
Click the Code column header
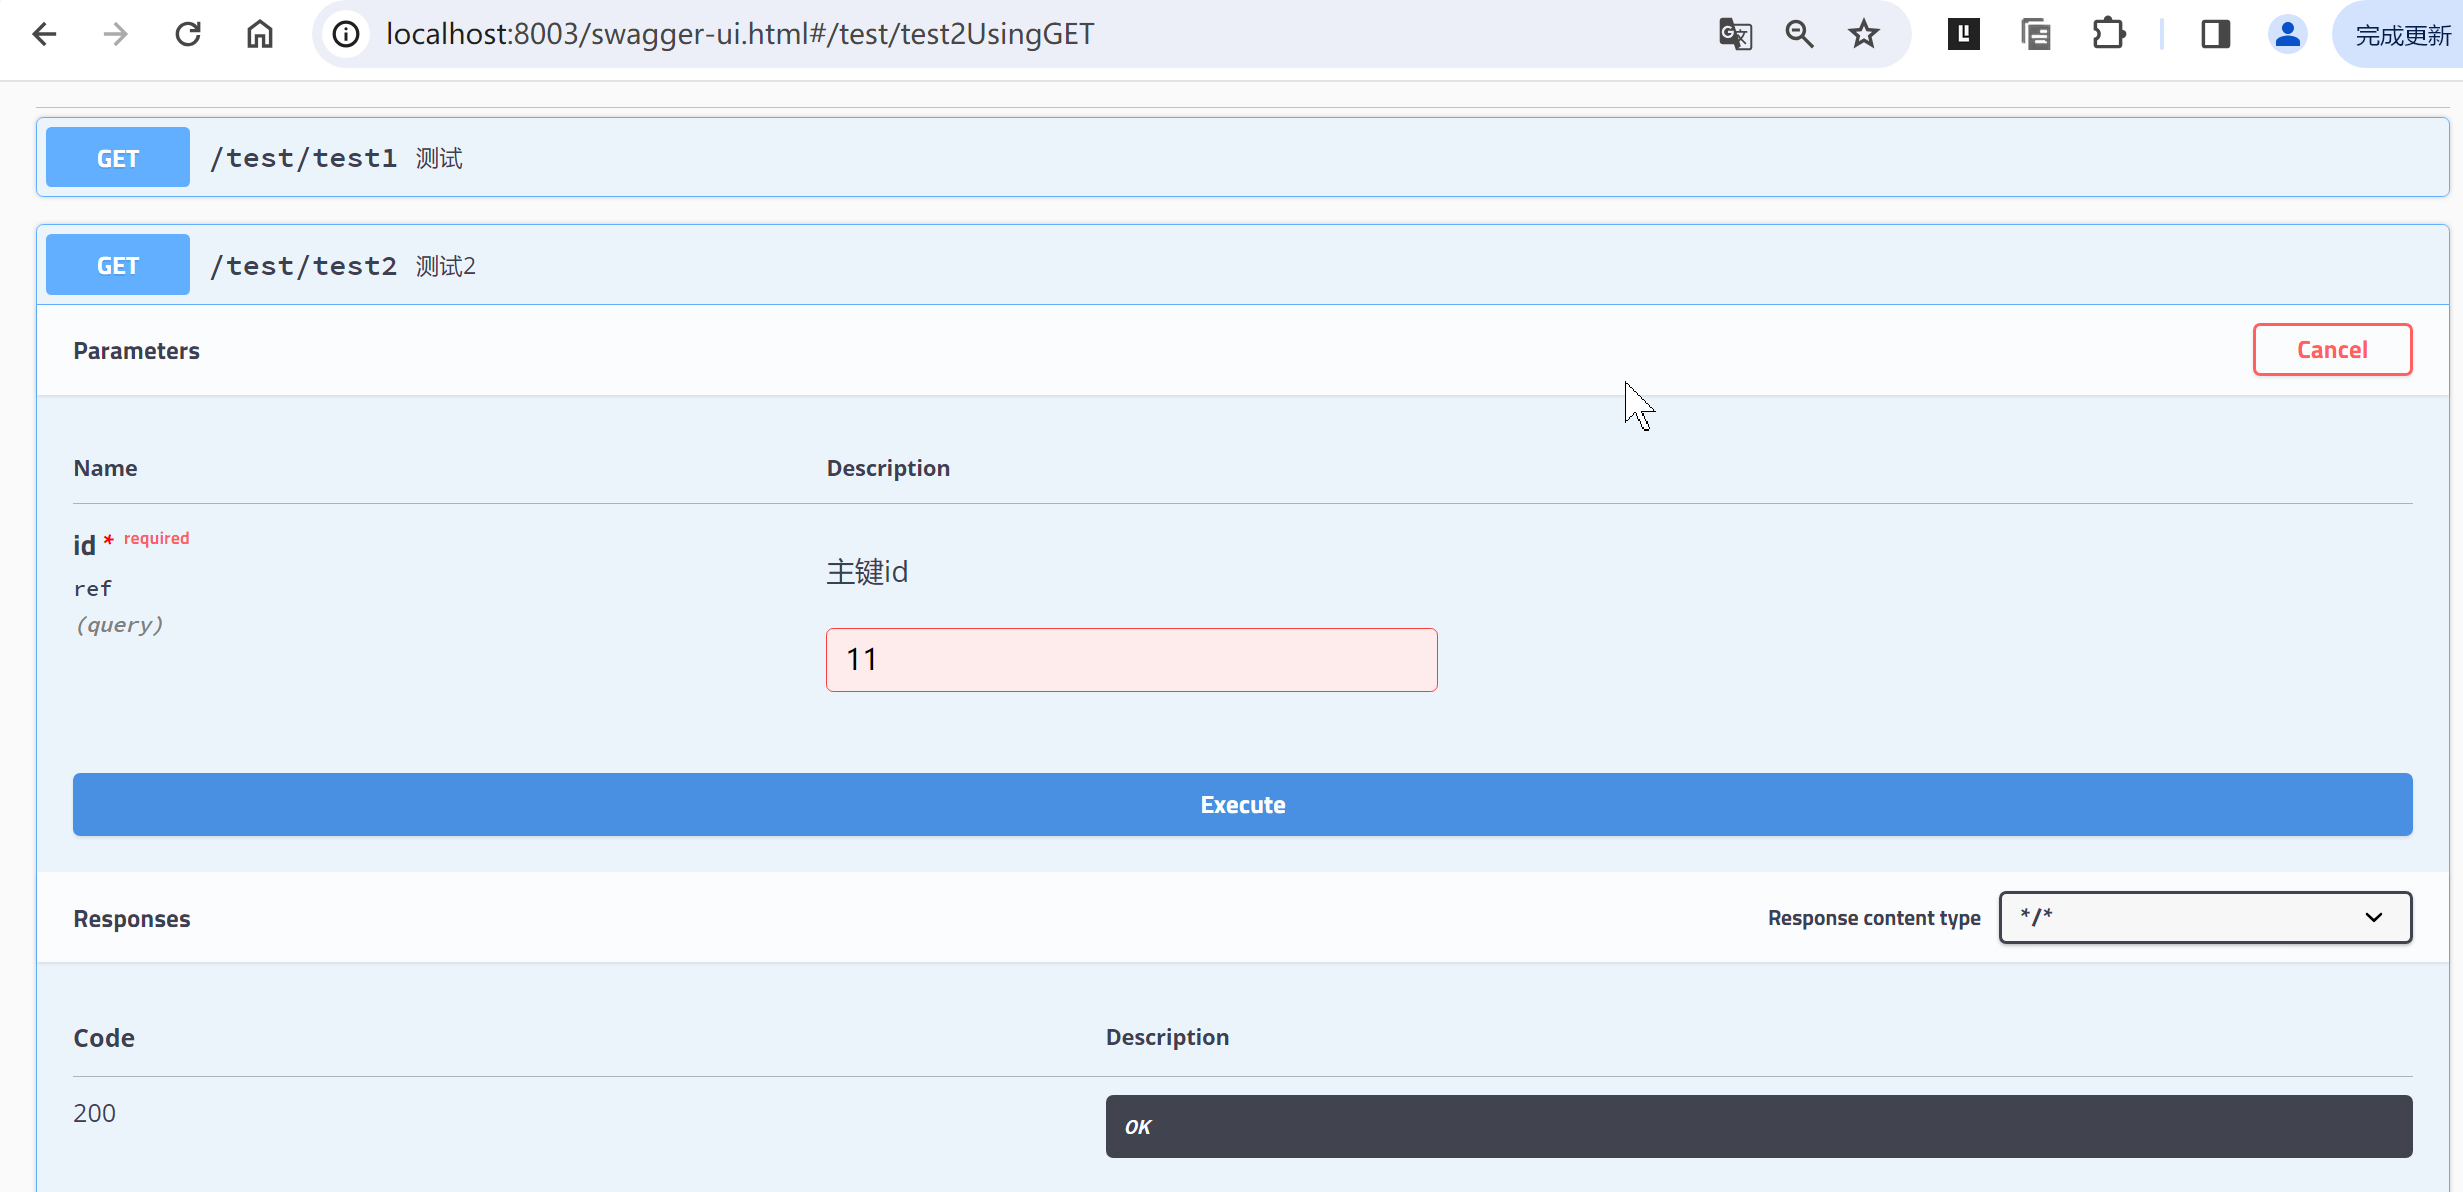pos(104,1038)
